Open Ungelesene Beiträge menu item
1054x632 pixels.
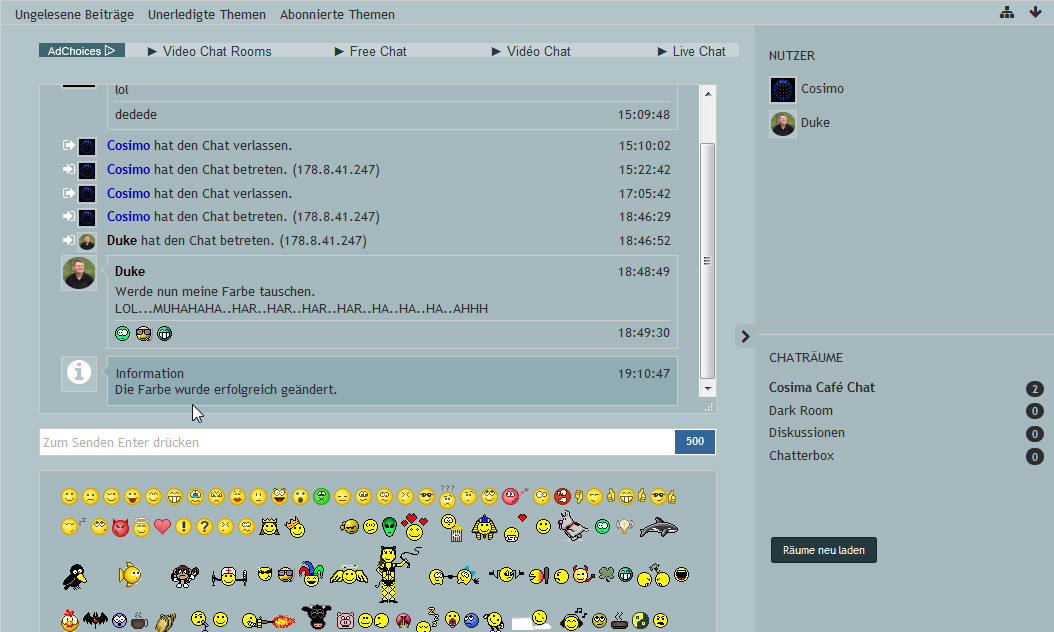click(74, 15)
